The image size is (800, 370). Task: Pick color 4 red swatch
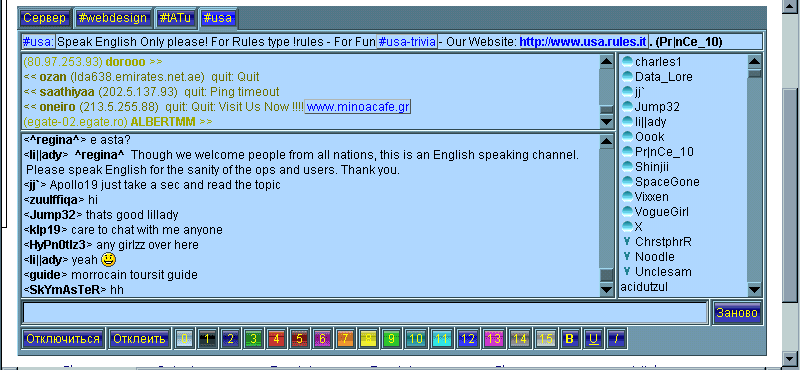[x=276, y=339]
